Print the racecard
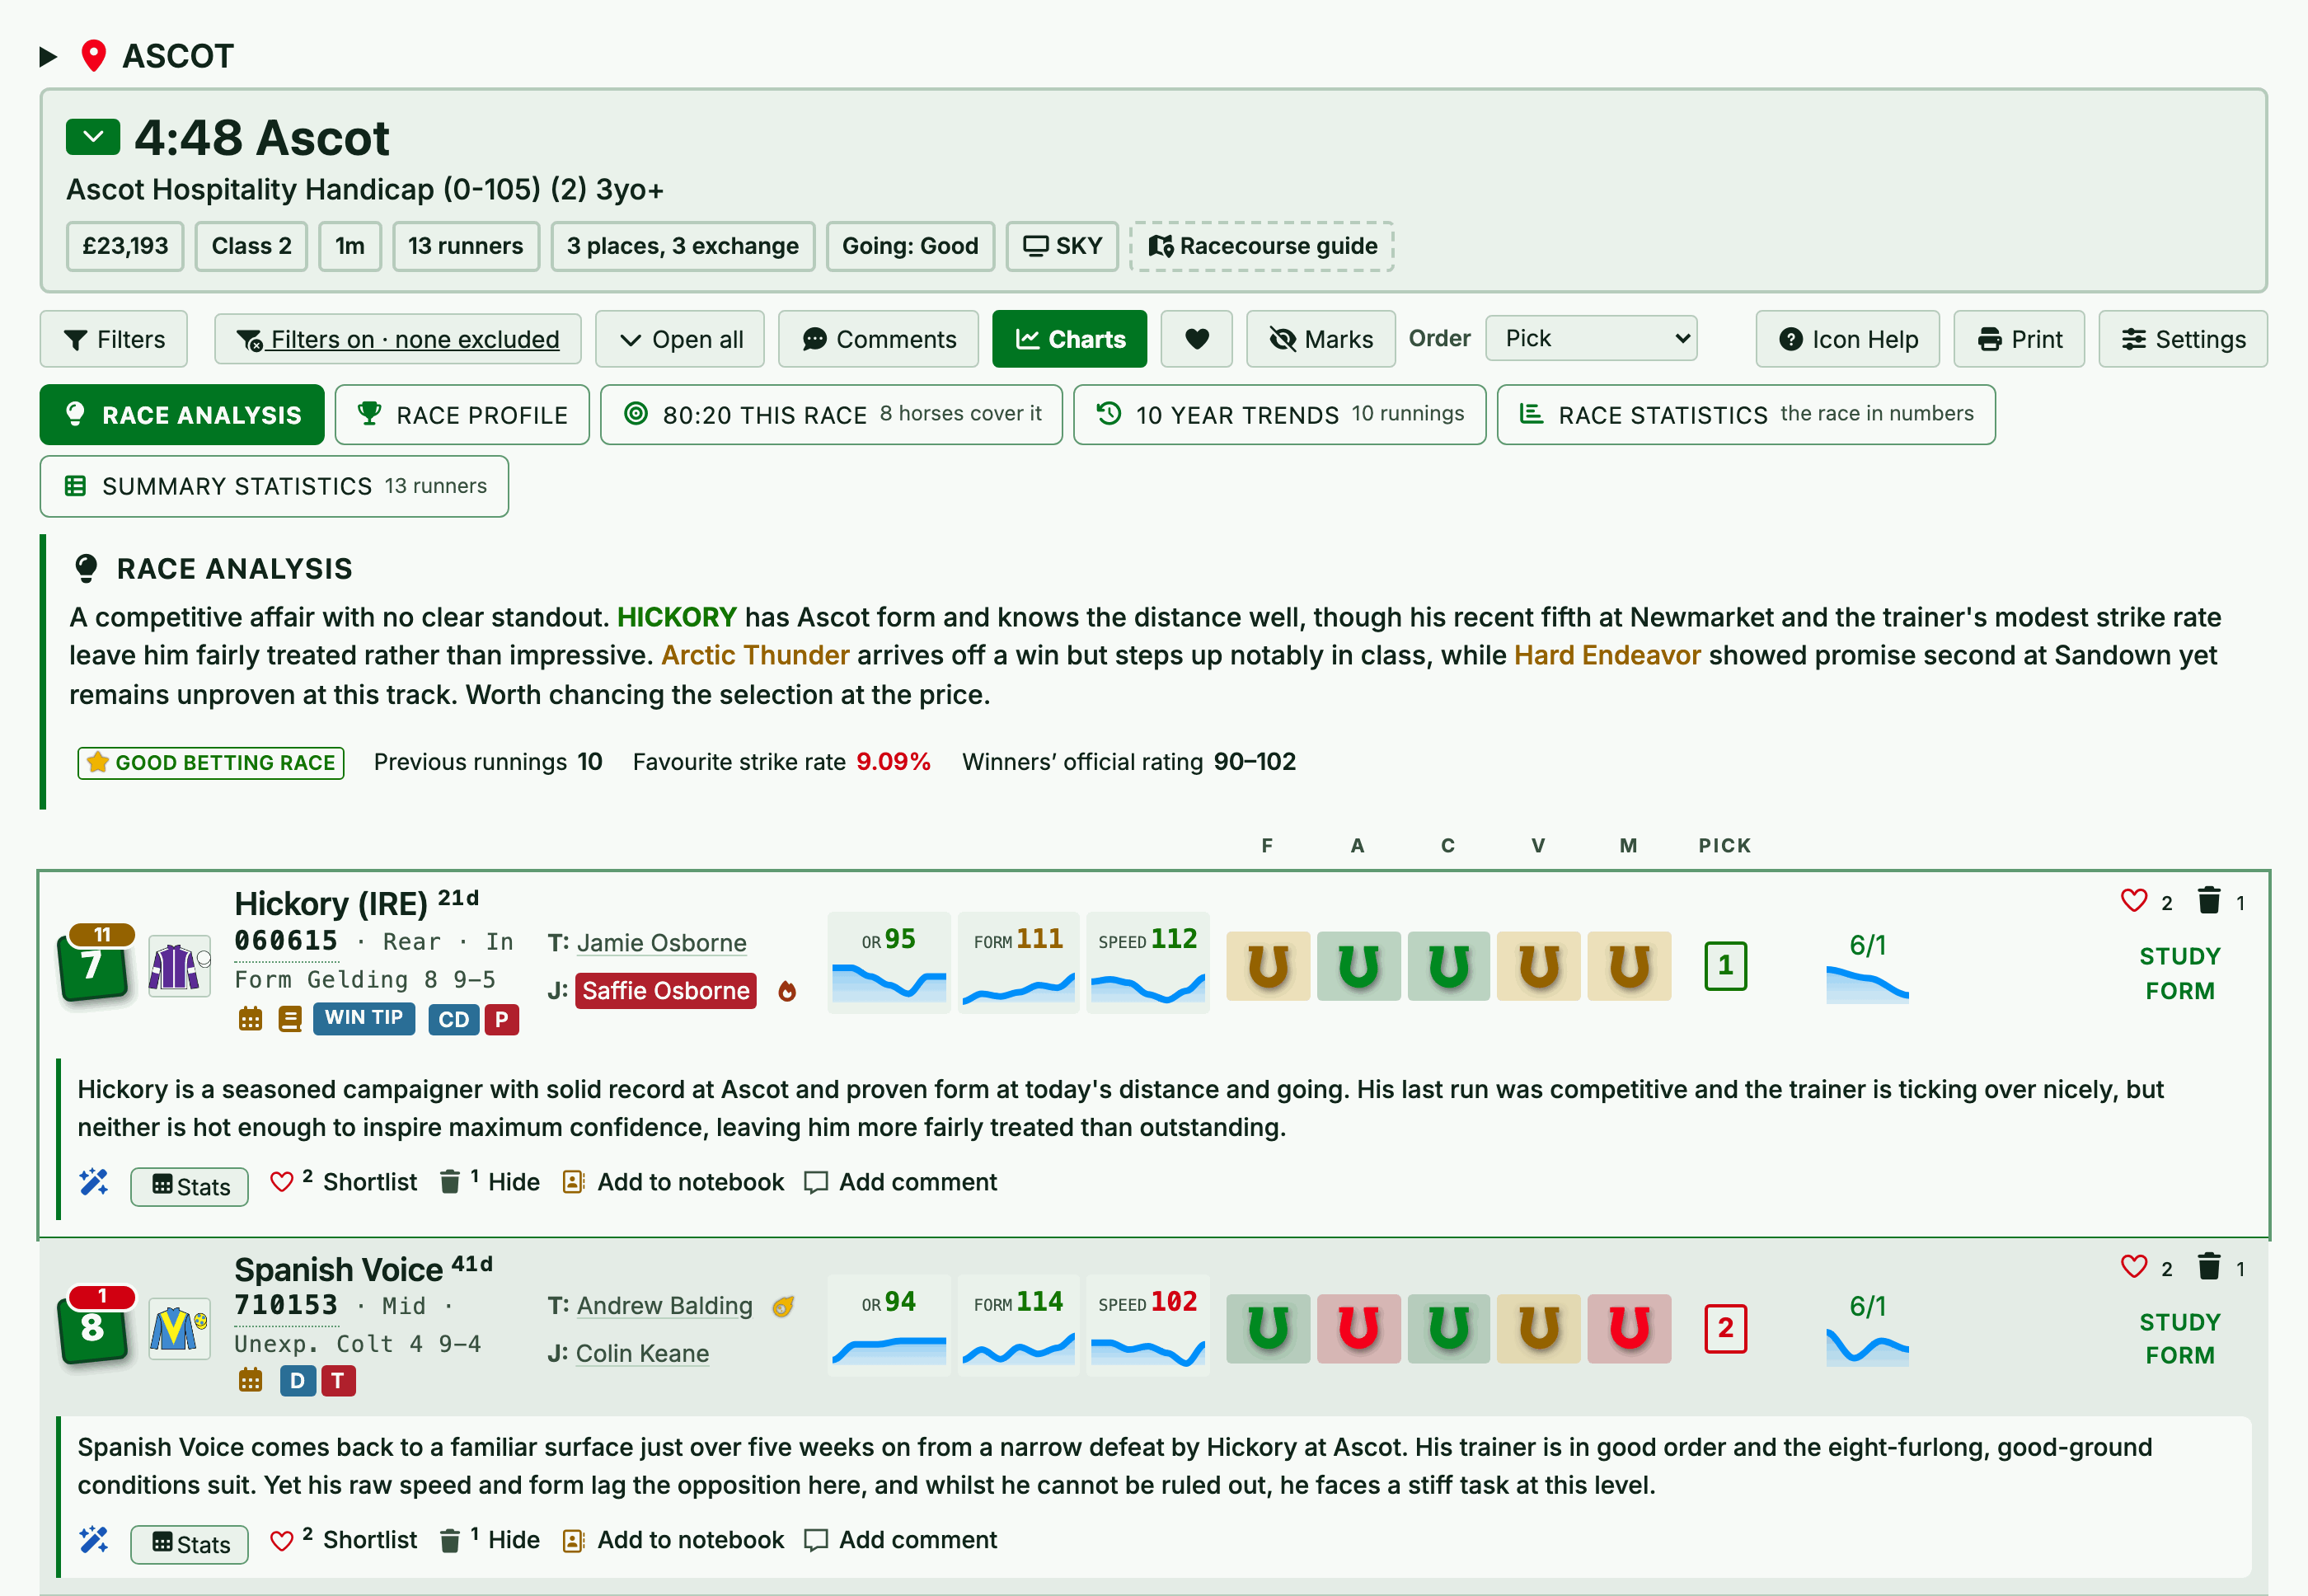Viewport: 2308px width, 1596px height. click(x=2019, y=339)
